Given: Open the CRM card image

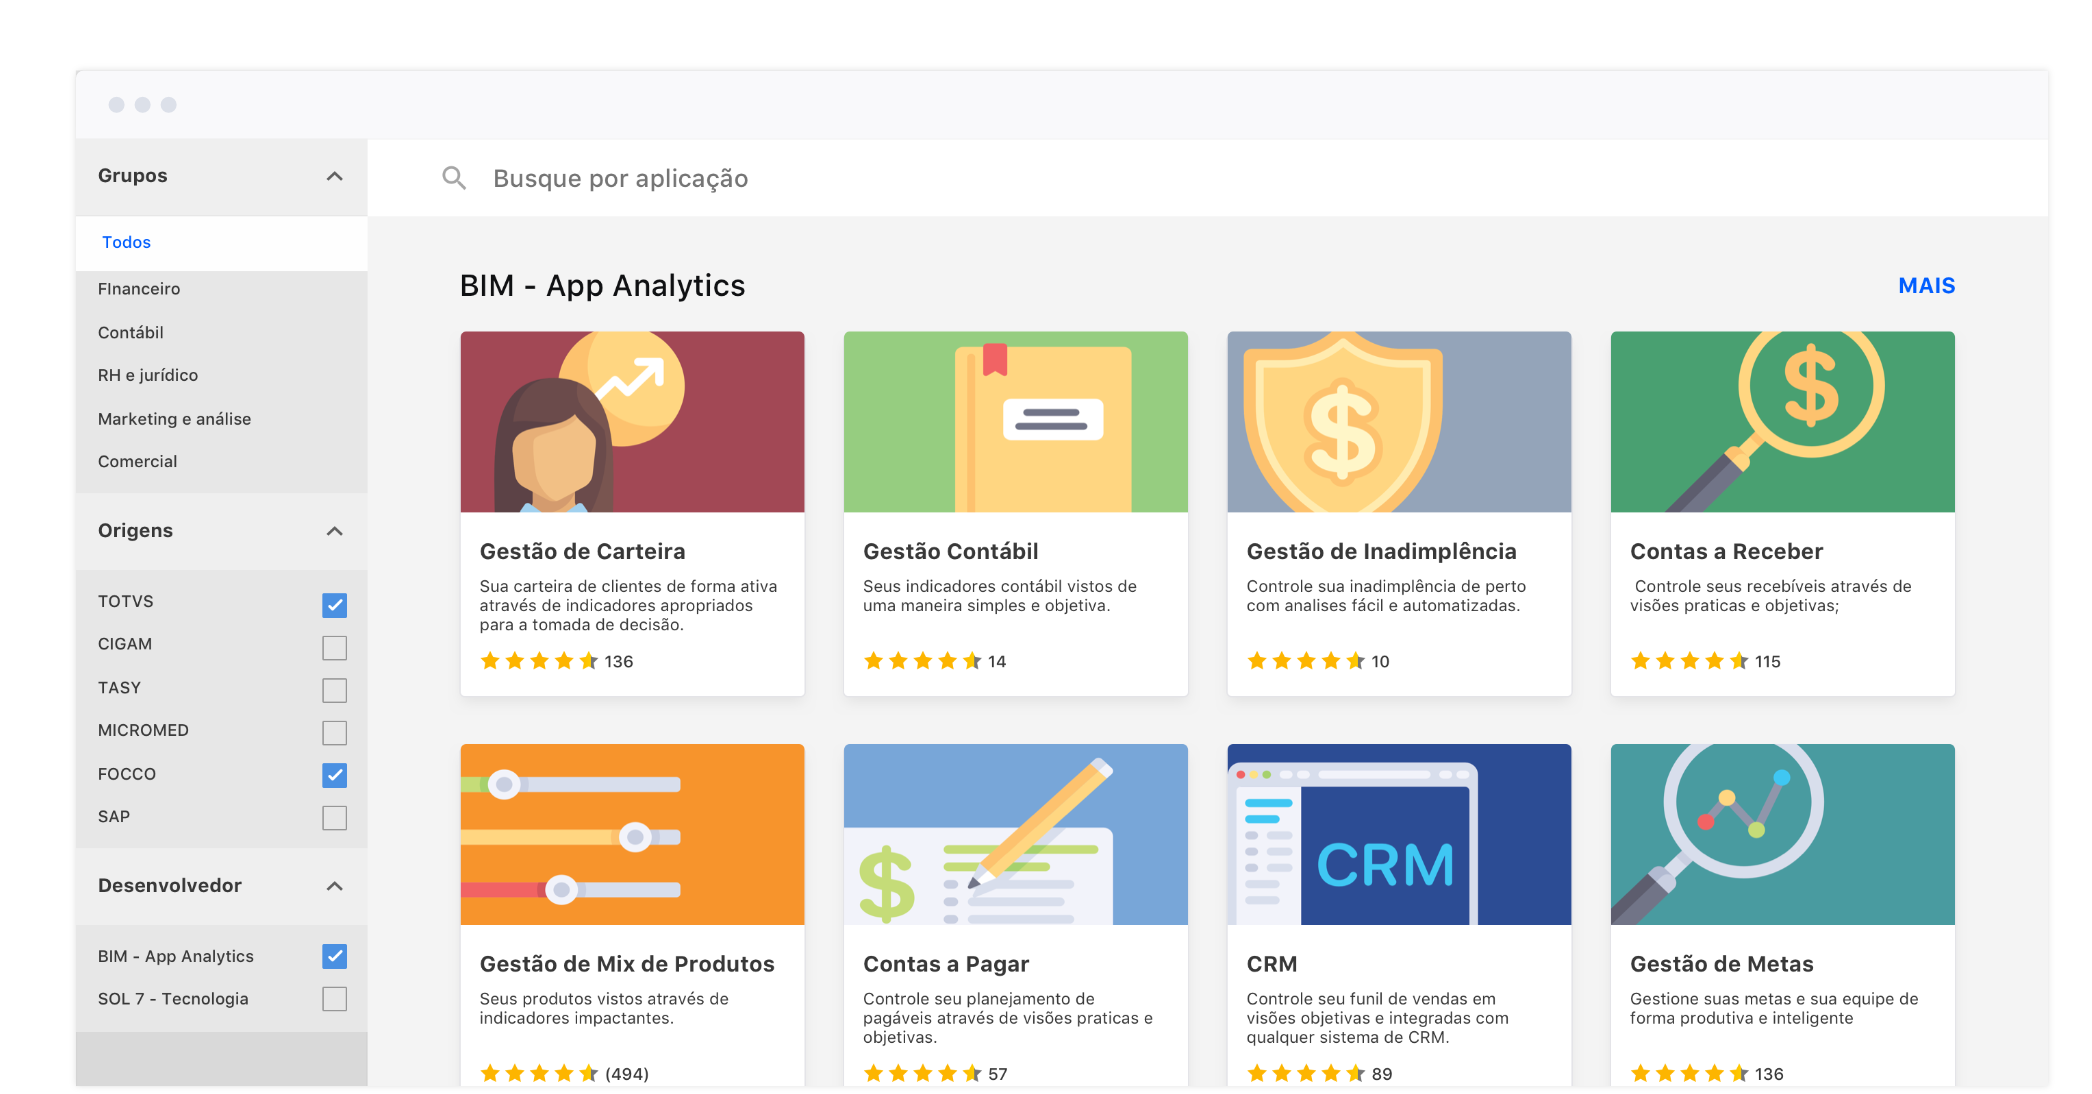Looking at the screenshot, I should point(1399,834).
